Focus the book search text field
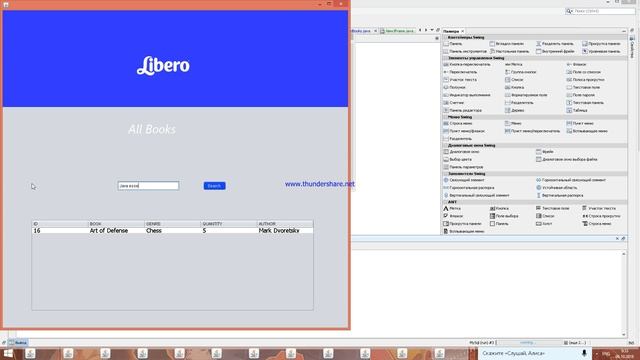The image size is (640, 360). (x=148, y=186)
